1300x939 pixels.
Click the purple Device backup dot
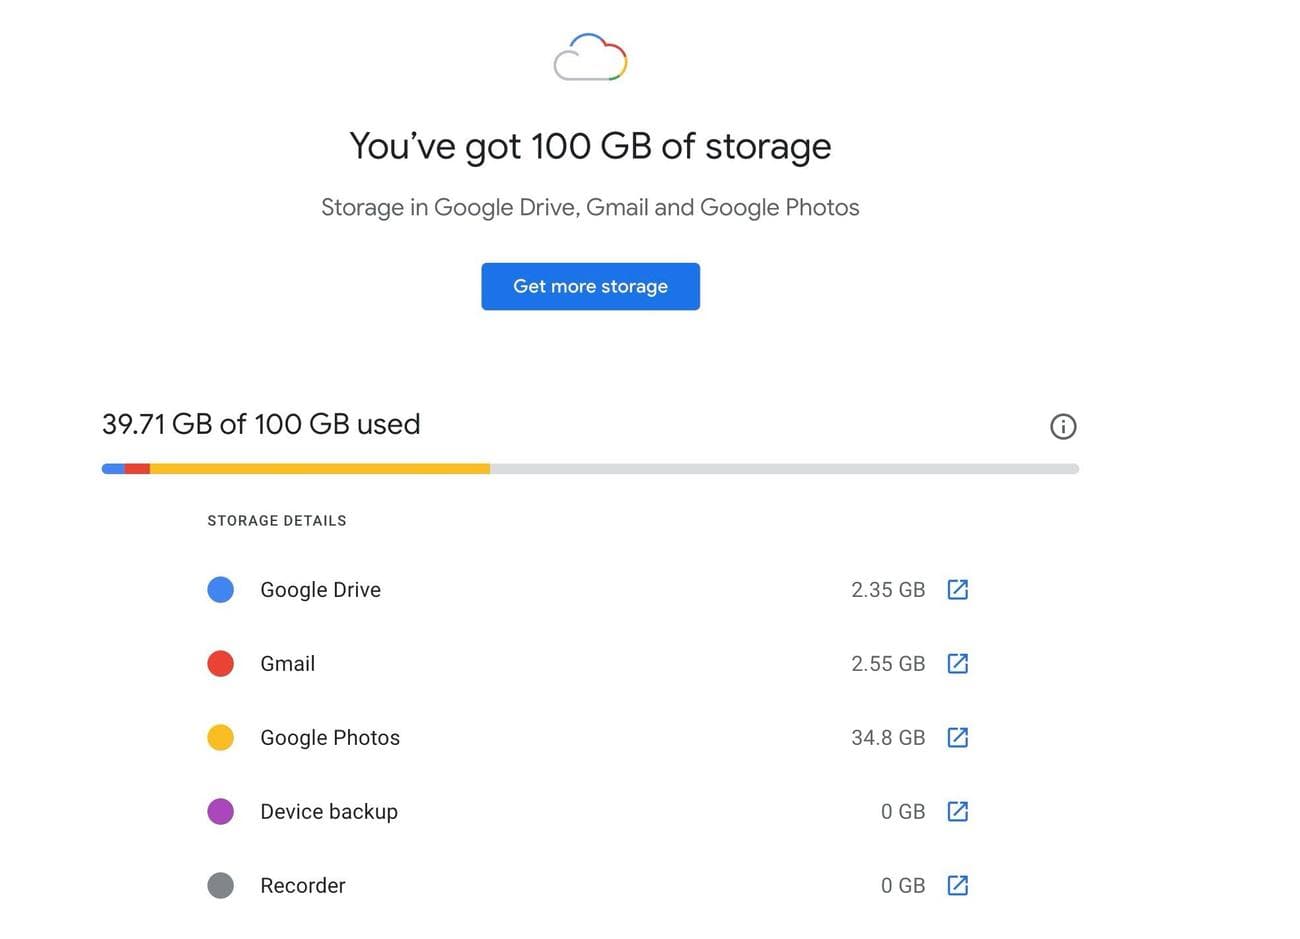point(220,811)
